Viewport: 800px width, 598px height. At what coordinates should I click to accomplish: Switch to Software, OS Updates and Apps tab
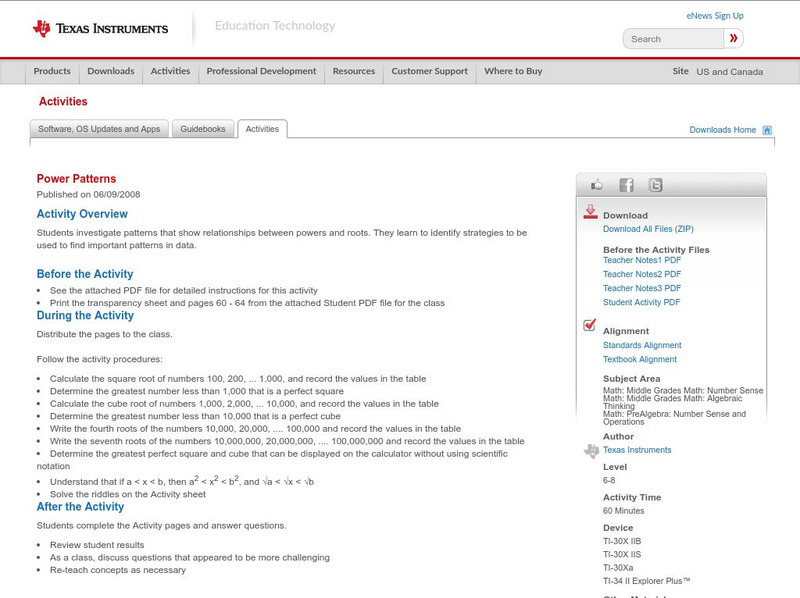(99, 129)
